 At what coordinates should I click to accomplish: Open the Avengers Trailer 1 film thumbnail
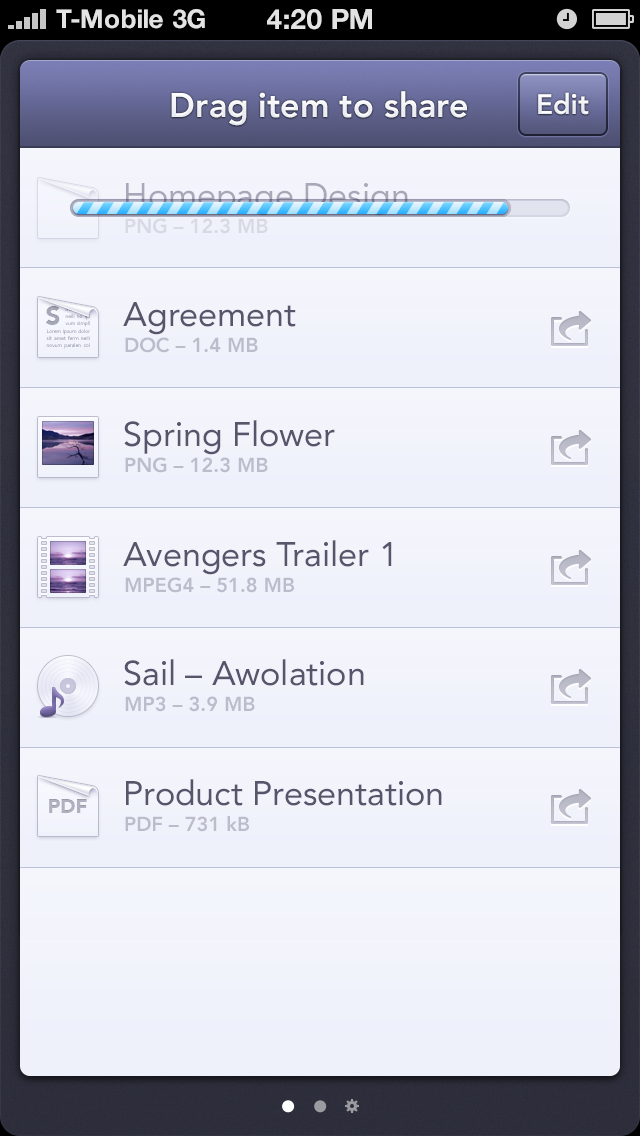click(x=68, y=567)
